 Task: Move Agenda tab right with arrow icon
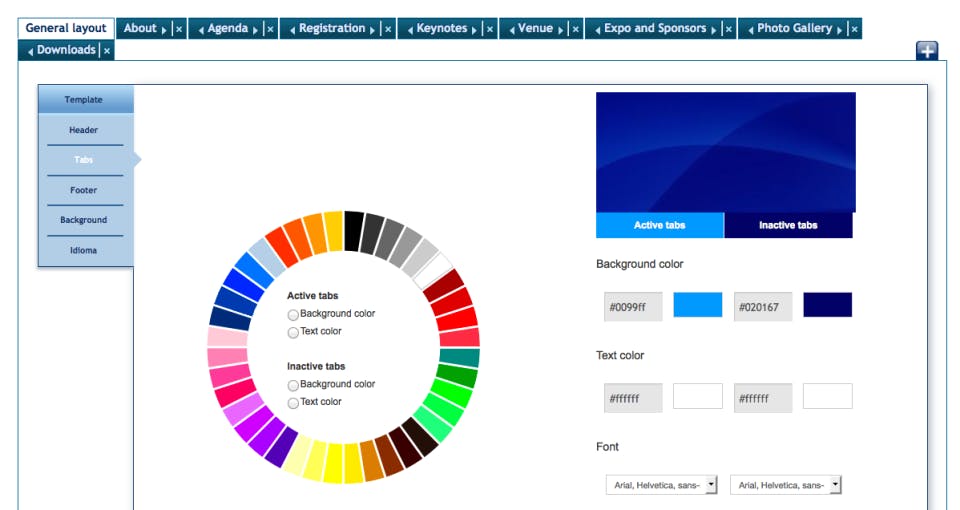pos(255,29)
